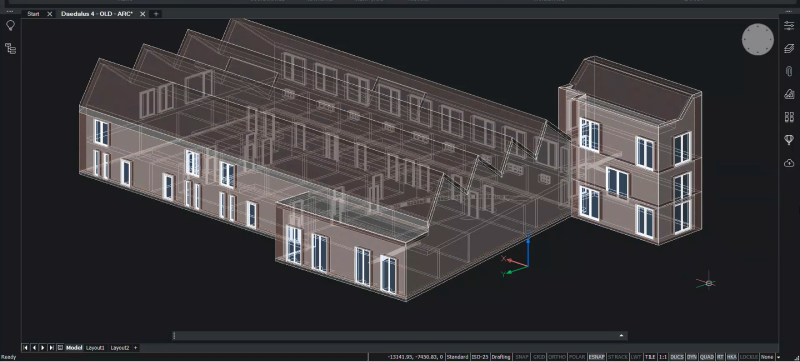Switch to the Layout2 tab
The width and height of the screenshot is (800, 362).
tap(120, 348)
